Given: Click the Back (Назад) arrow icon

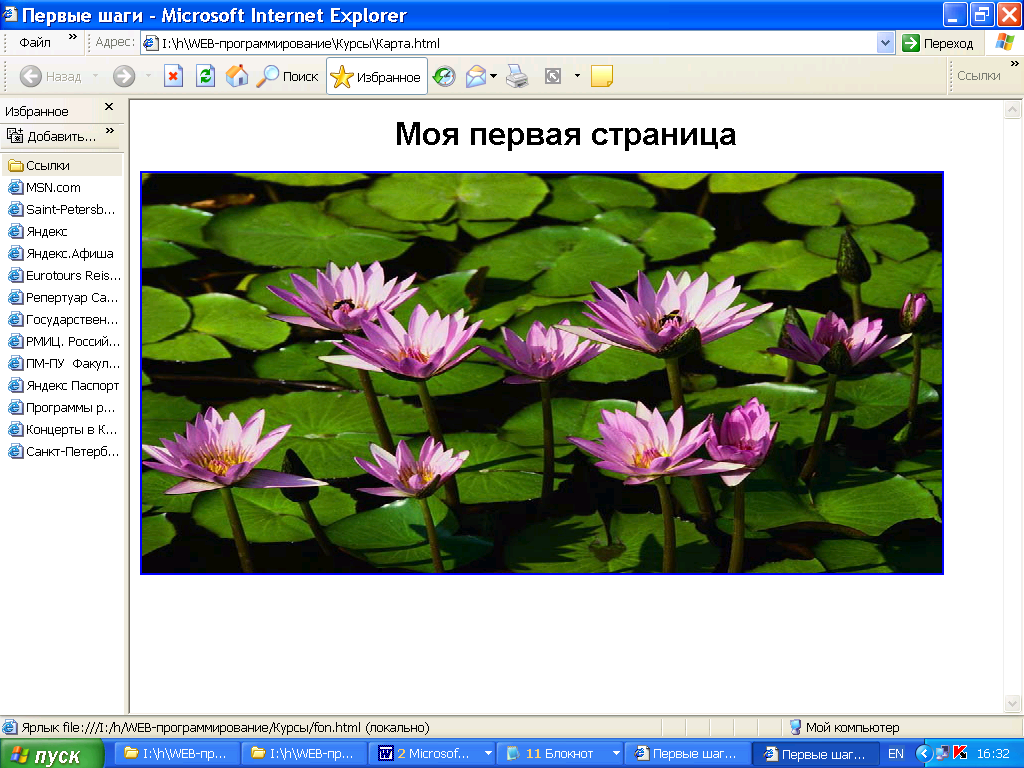Looking at the screenshot, I should (x=31, y=76).
